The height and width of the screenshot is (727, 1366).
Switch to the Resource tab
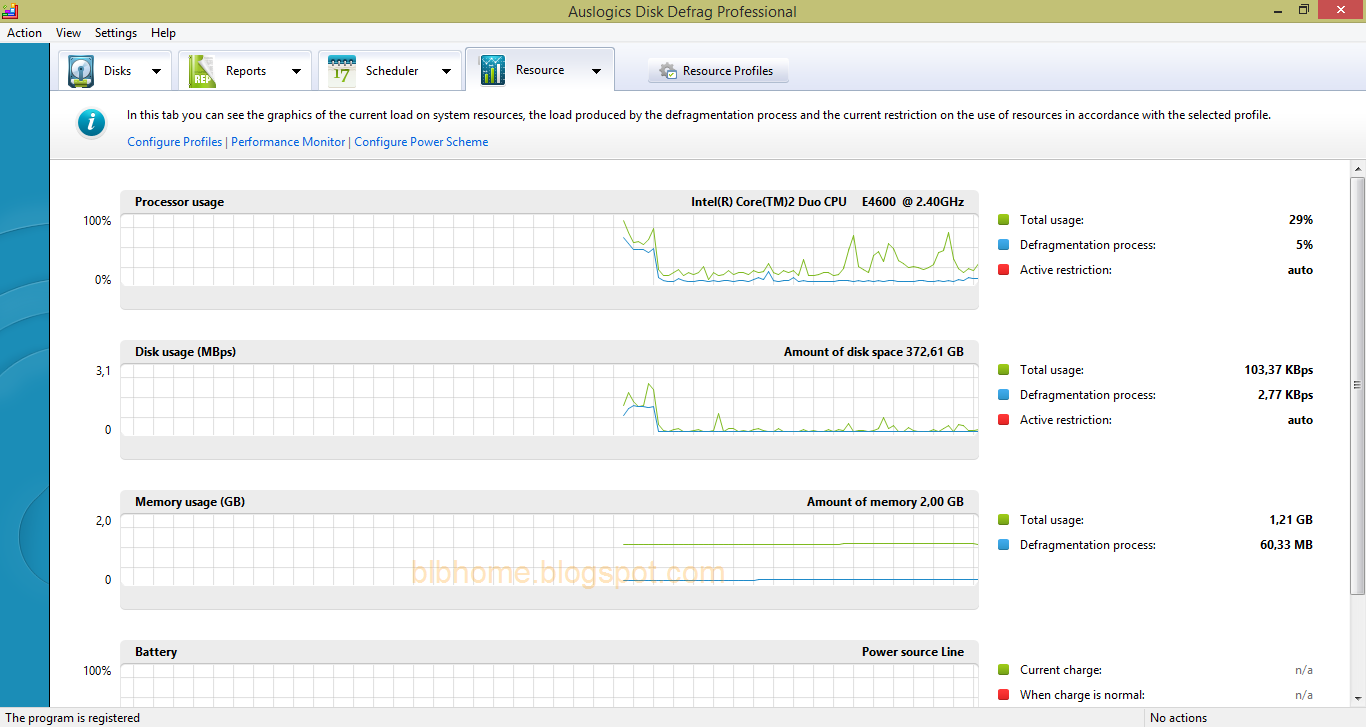(x=539, y=70)
